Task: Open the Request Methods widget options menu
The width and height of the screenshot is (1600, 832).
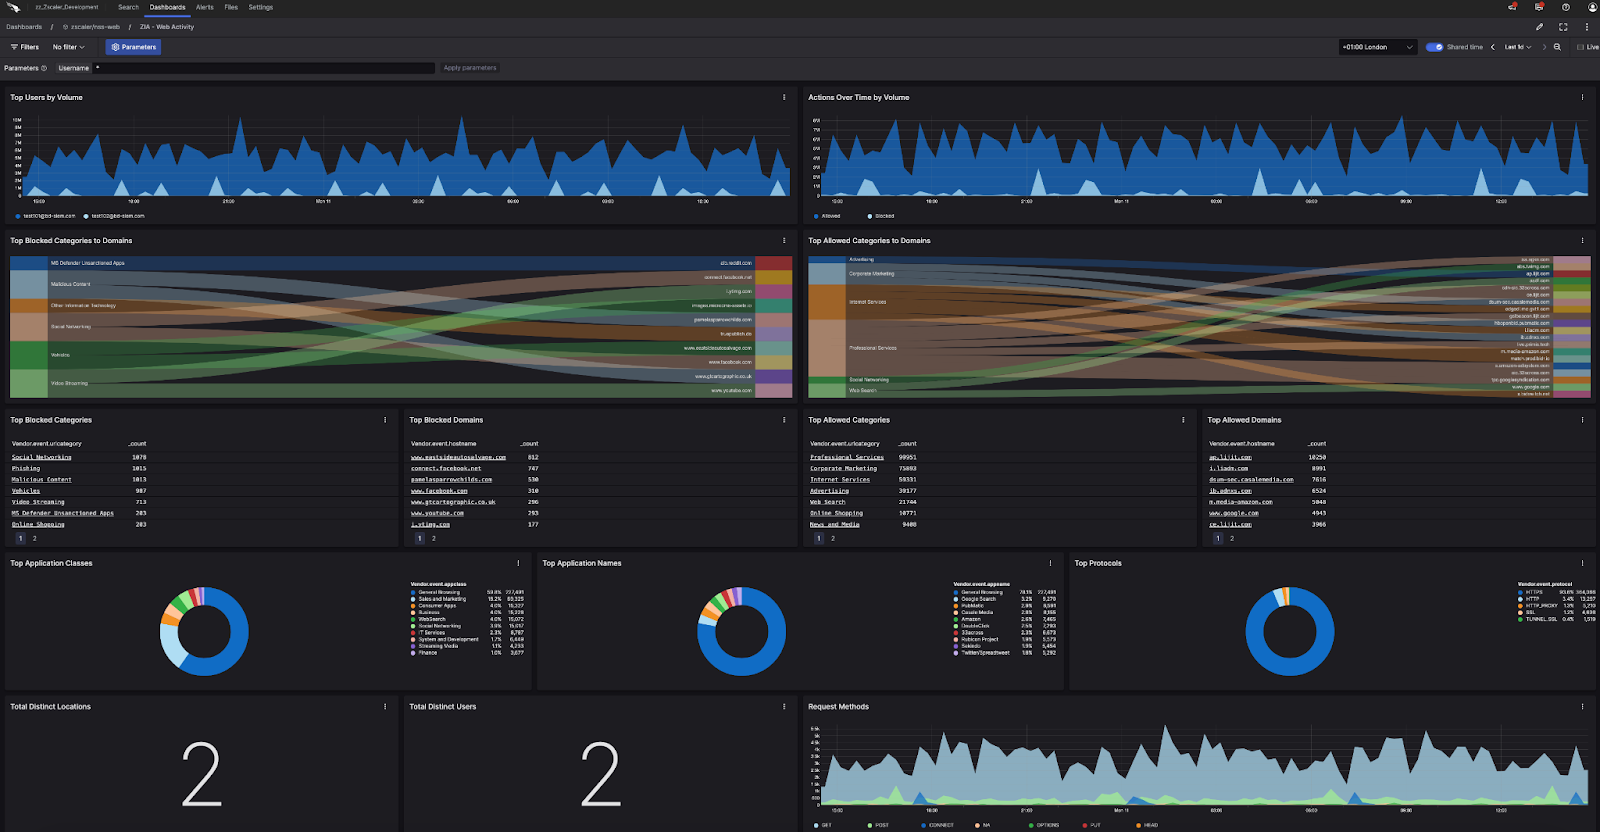Action: click(x=1582, y=706)
